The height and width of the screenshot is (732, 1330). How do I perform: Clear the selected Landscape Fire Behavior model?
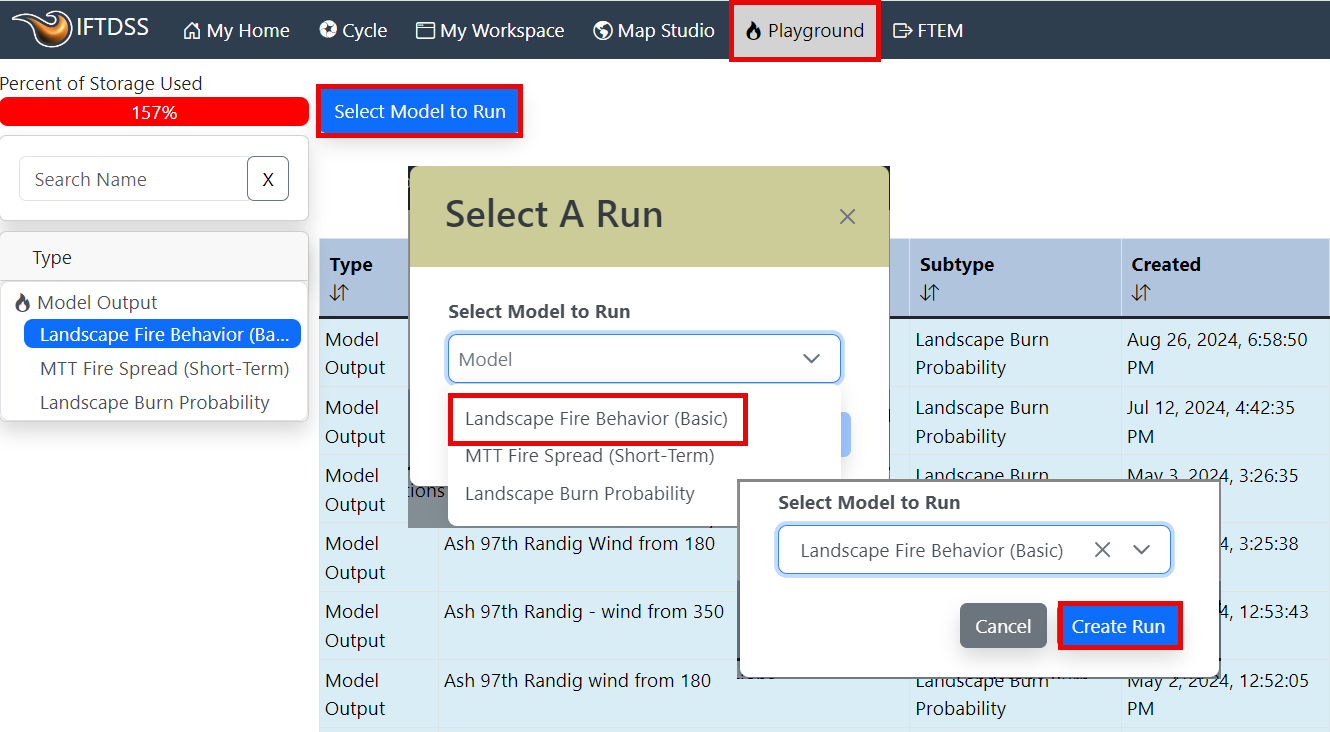point(1102,550)
